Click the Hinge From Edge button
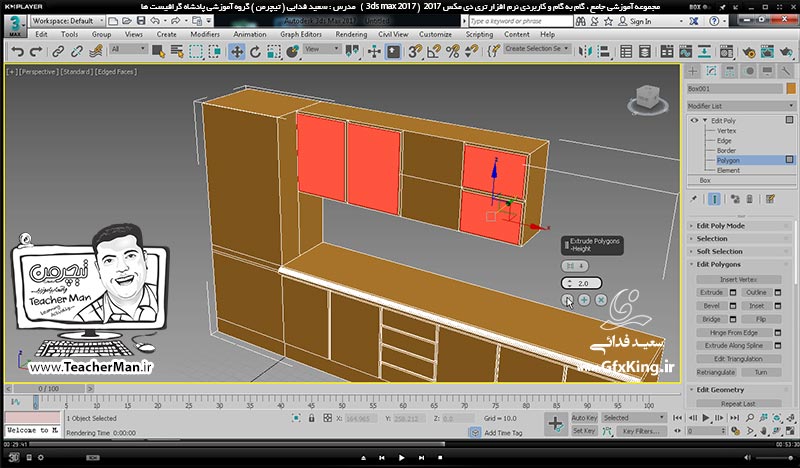 coord(734,332)
